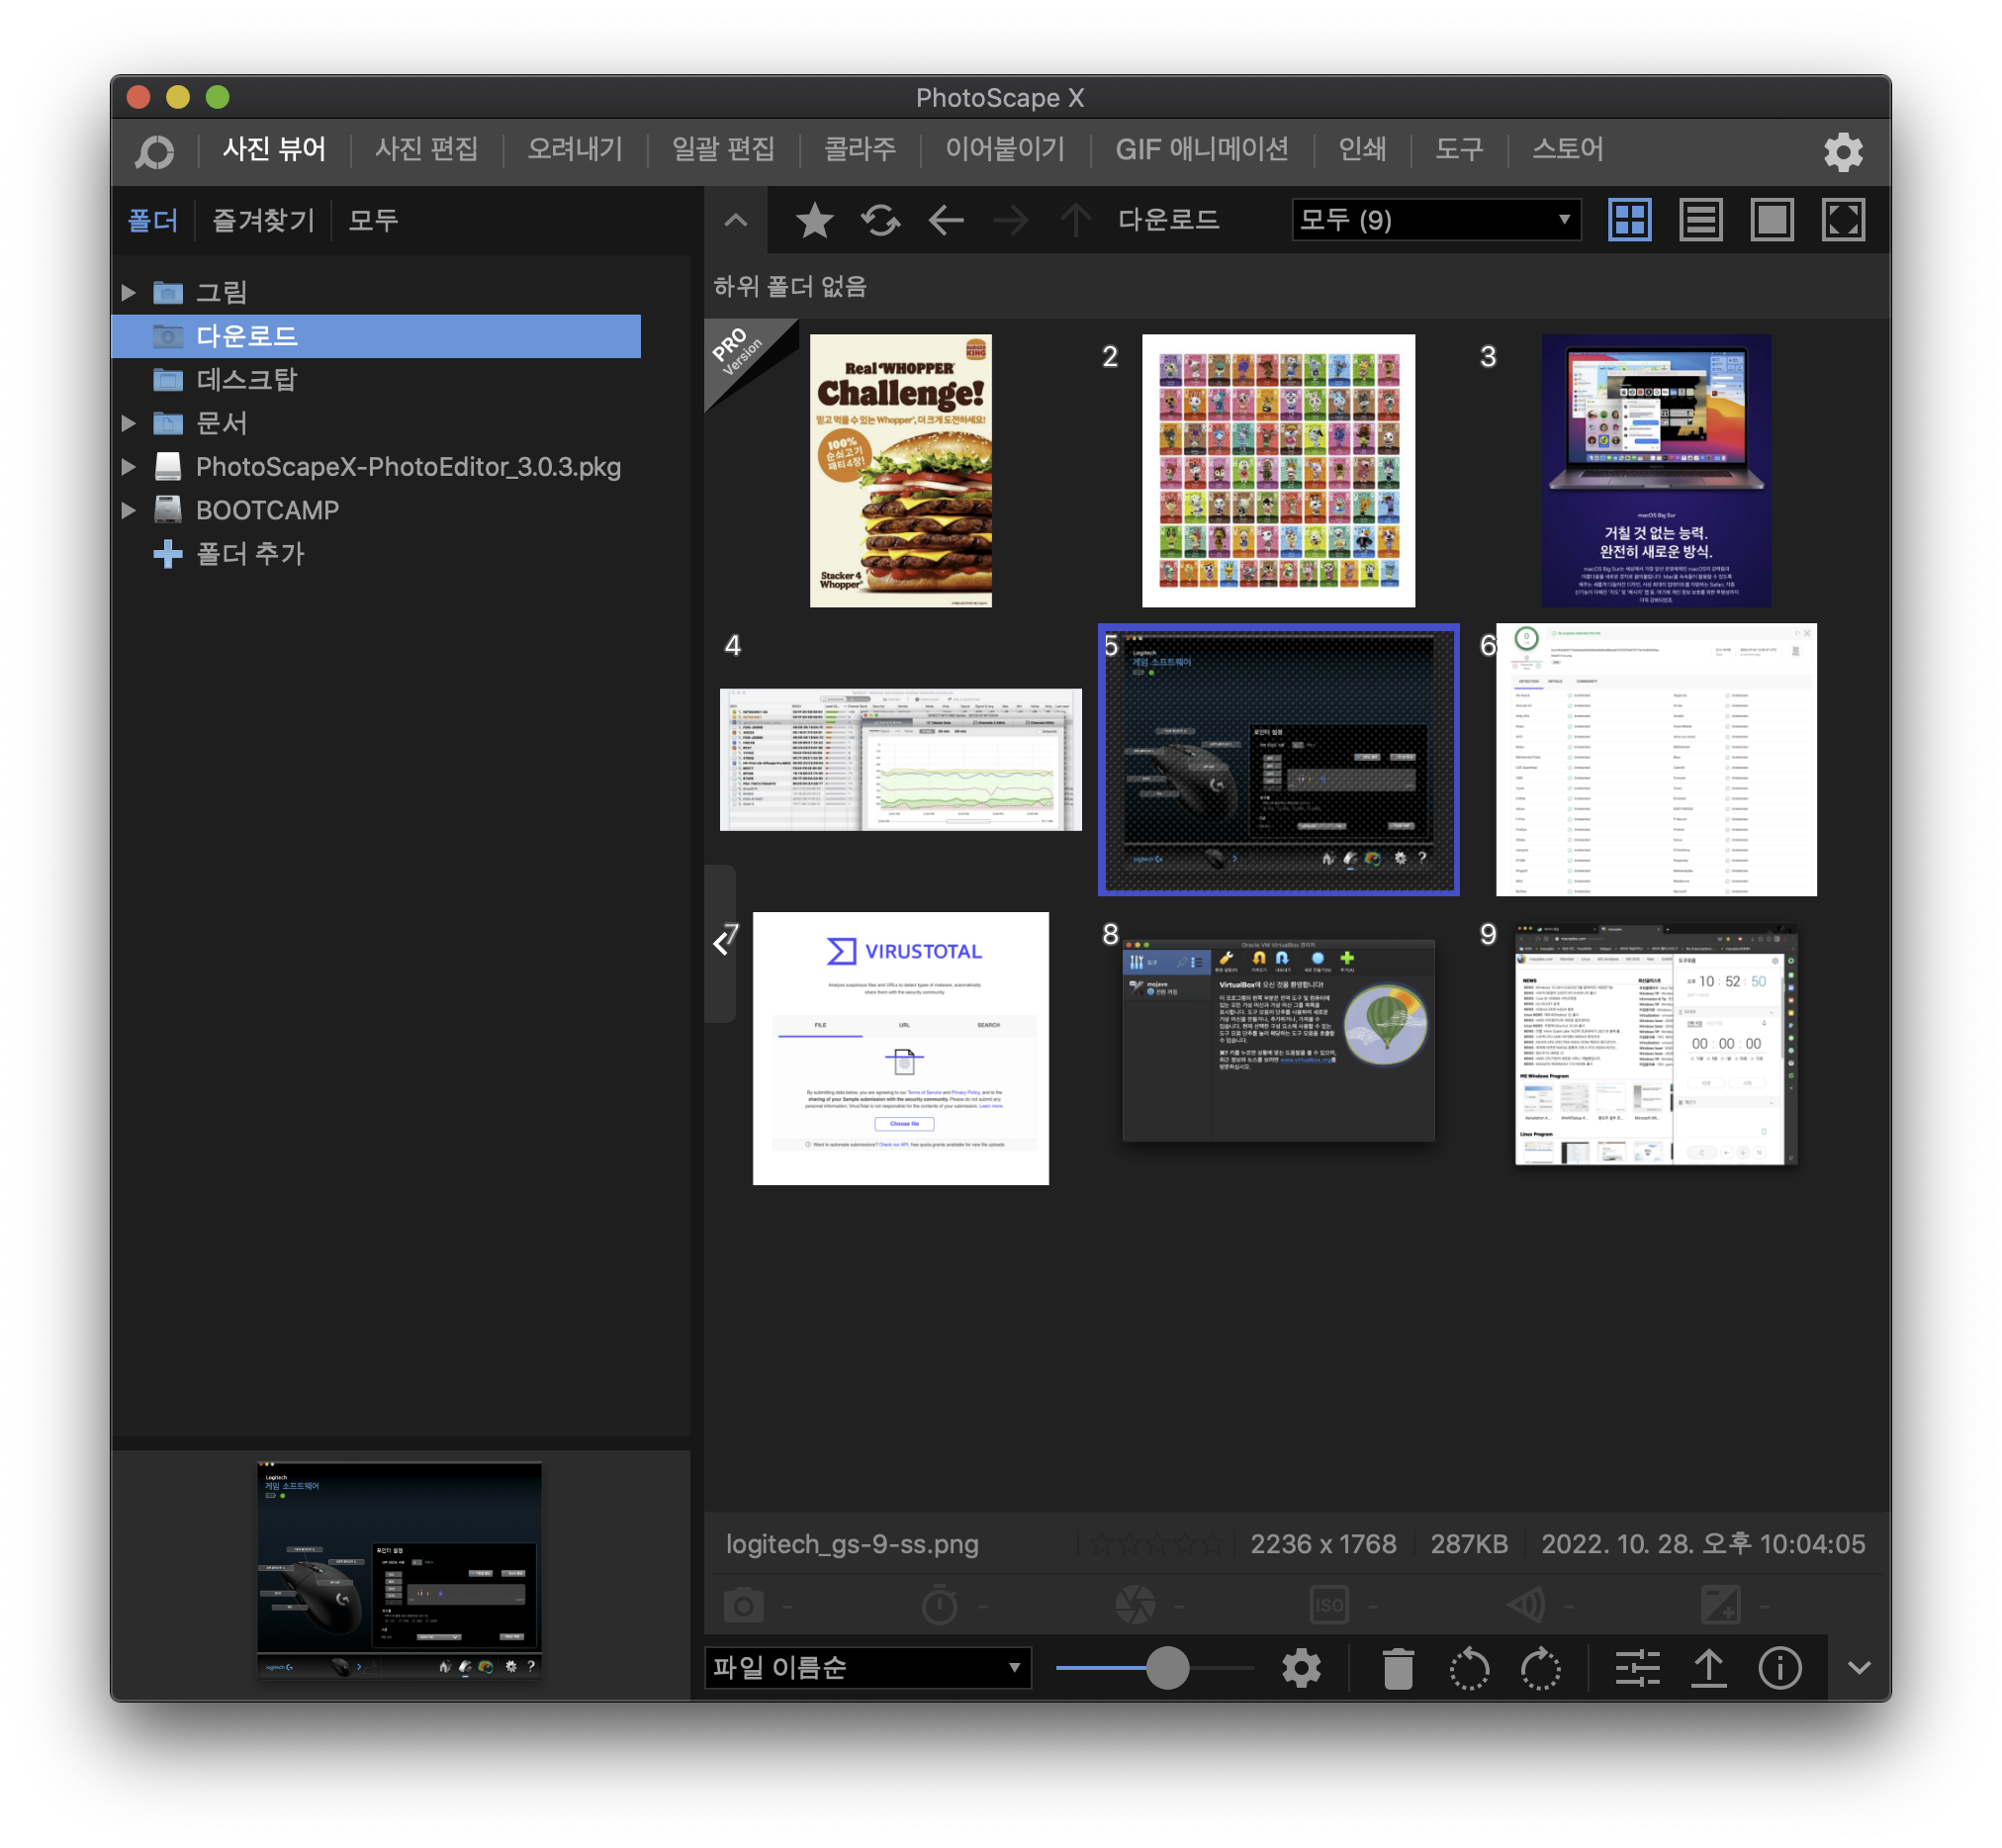Switch to list view

(x=1700, y=220)
